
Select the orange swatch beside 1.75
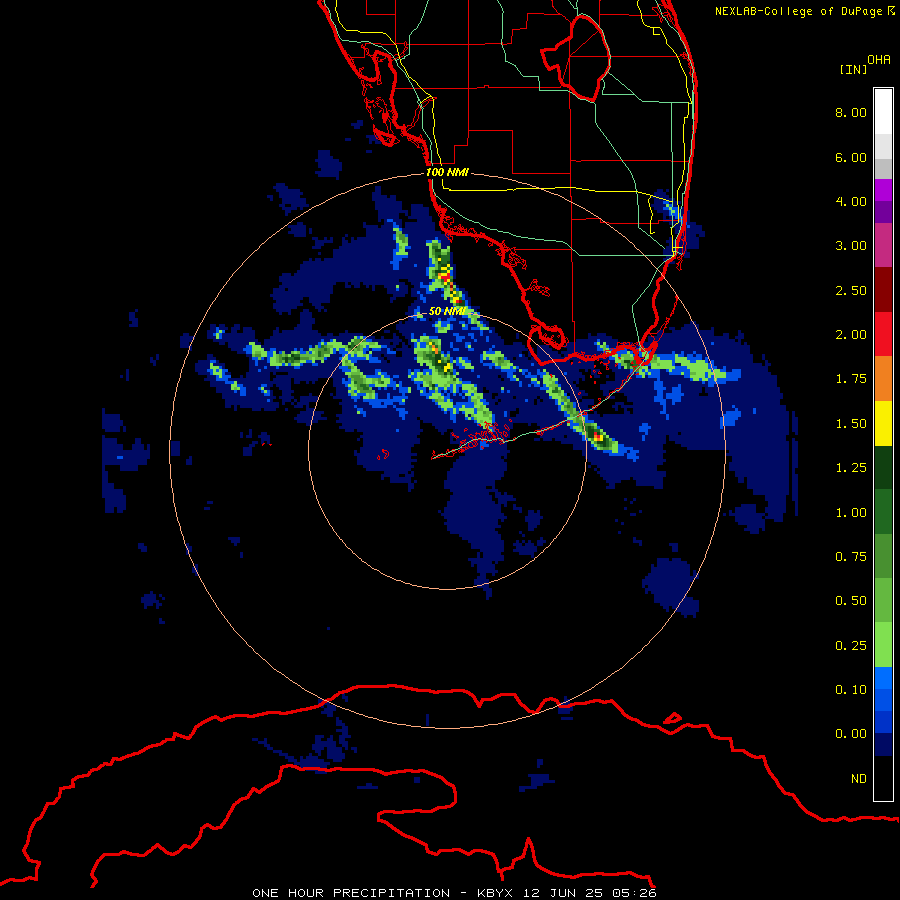pyautogui.click(x=883, y=379)
